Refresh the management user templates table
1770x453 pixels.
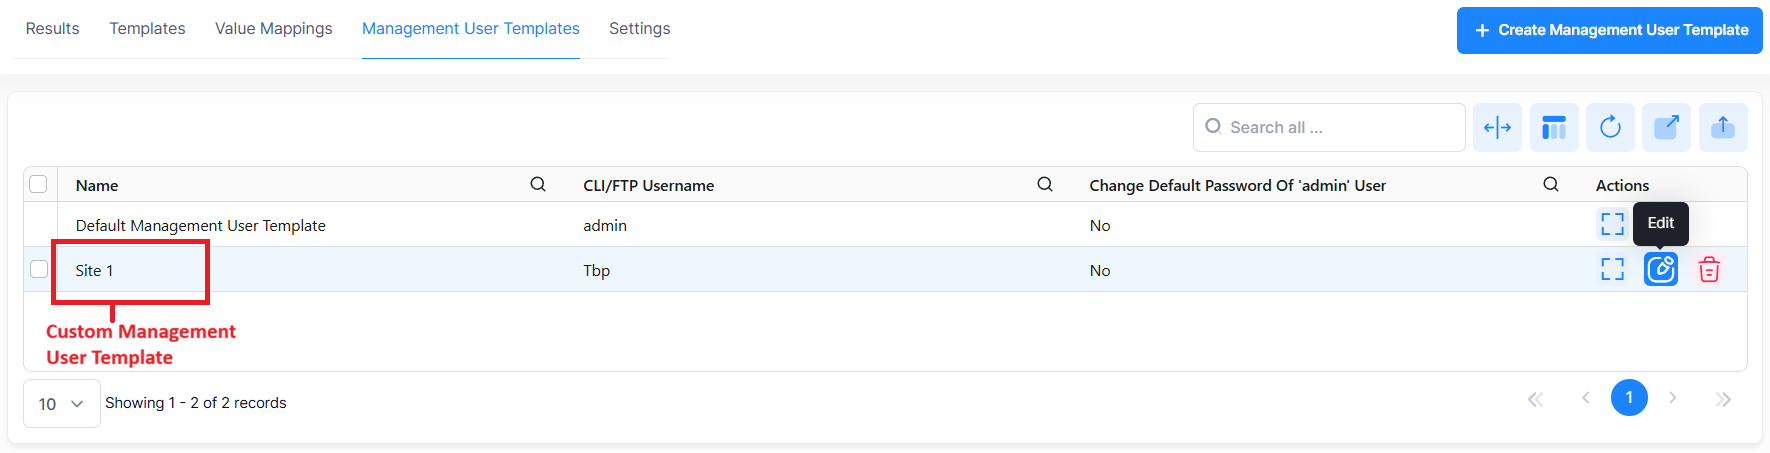coord(1610,128)
